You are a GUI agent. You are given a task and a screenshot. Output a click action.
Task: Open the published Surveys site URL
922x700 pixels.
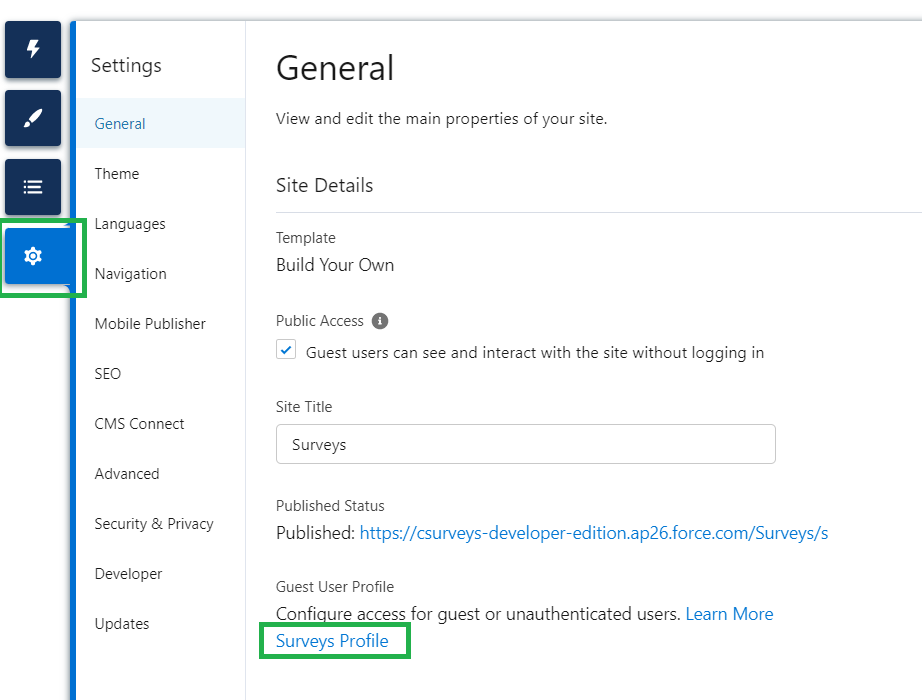pyautogui.click(x=594, y=532)
